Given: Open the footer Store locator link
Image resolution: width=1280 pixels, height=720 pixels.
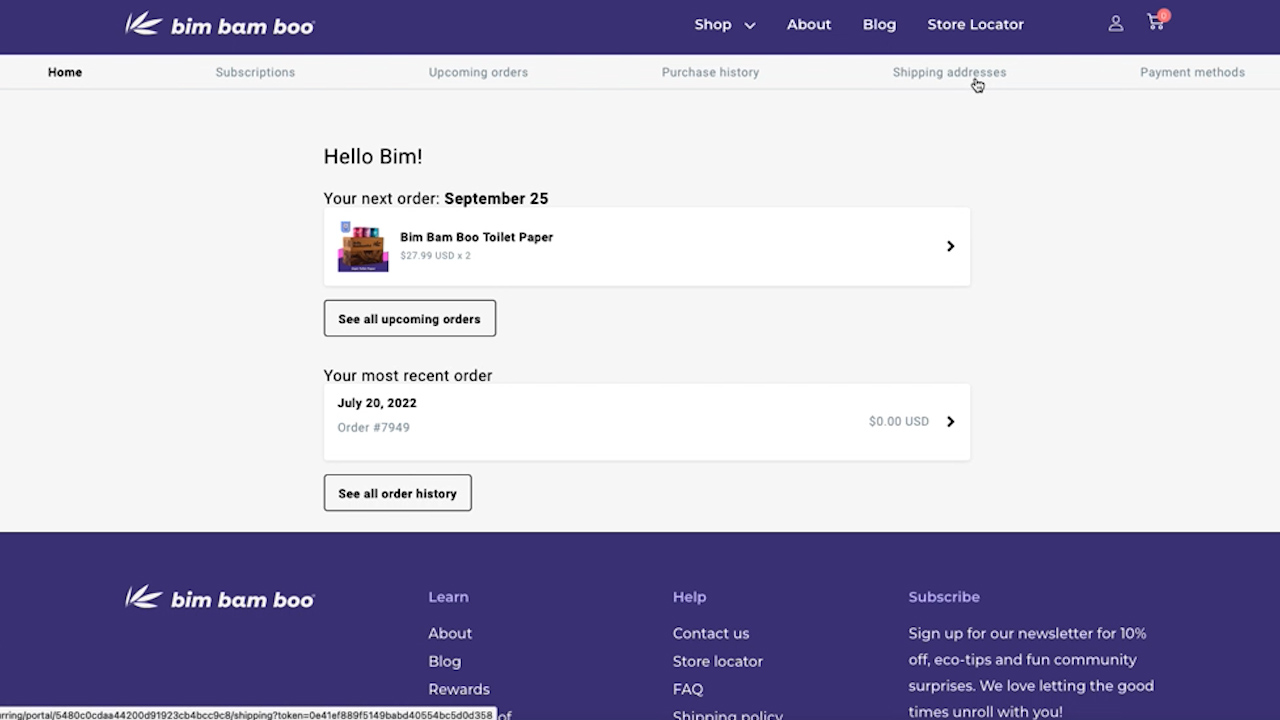Looking at the screenshot, I should pyautogui.click(x=718, y=661).
